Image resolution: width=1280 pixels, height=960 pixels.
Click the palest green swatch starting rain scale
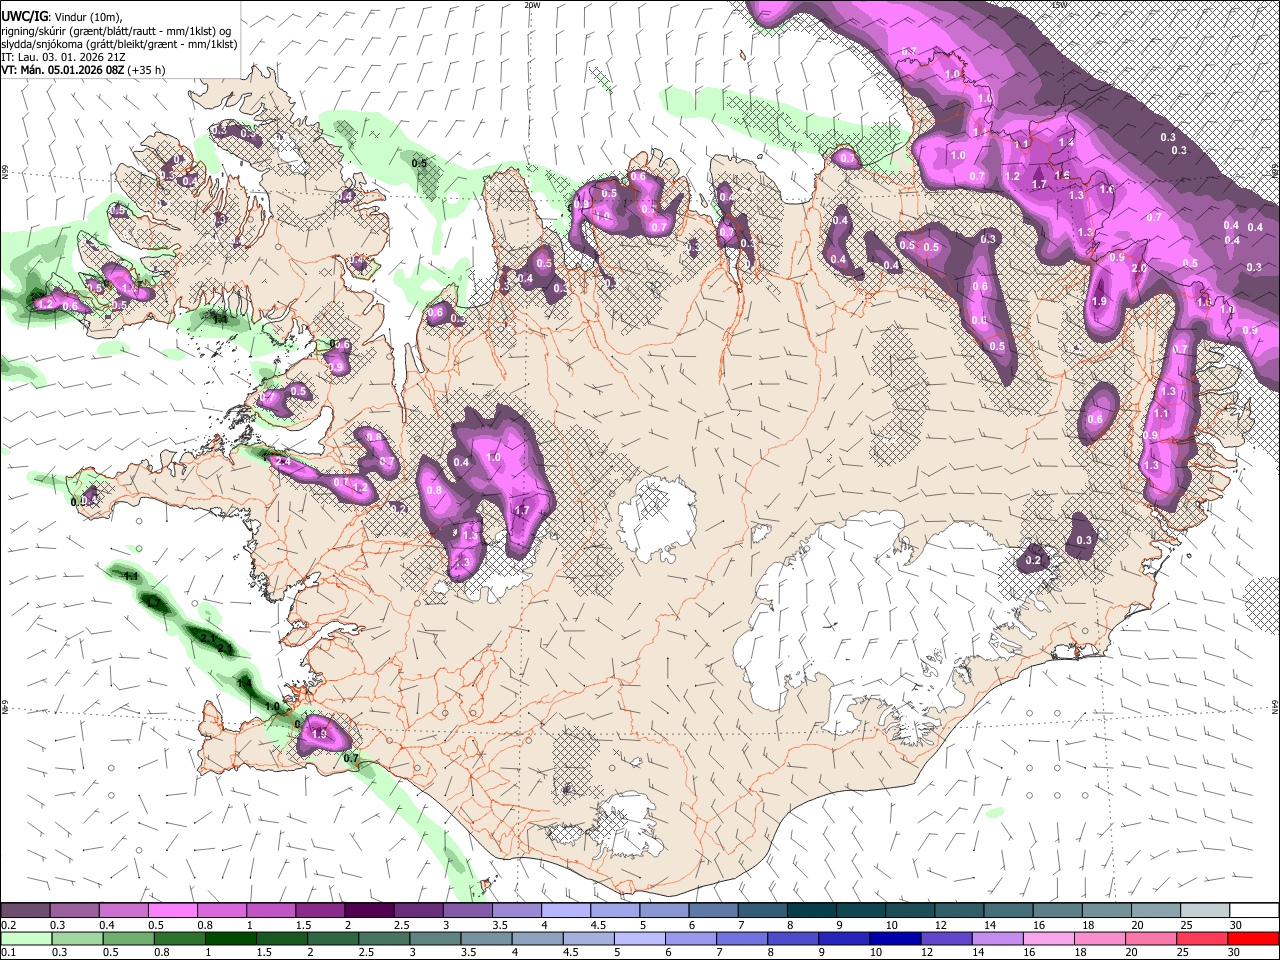tap(26, 939)
